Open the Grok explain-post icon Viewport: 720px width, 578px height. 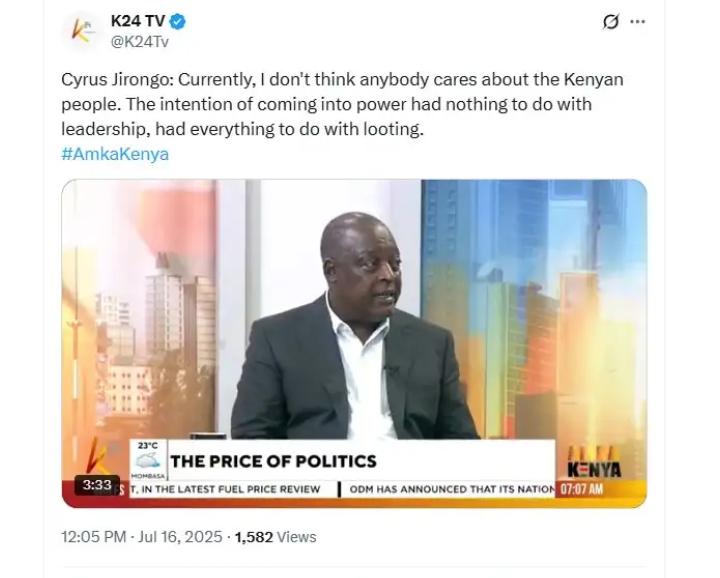[x=610, y=22]
